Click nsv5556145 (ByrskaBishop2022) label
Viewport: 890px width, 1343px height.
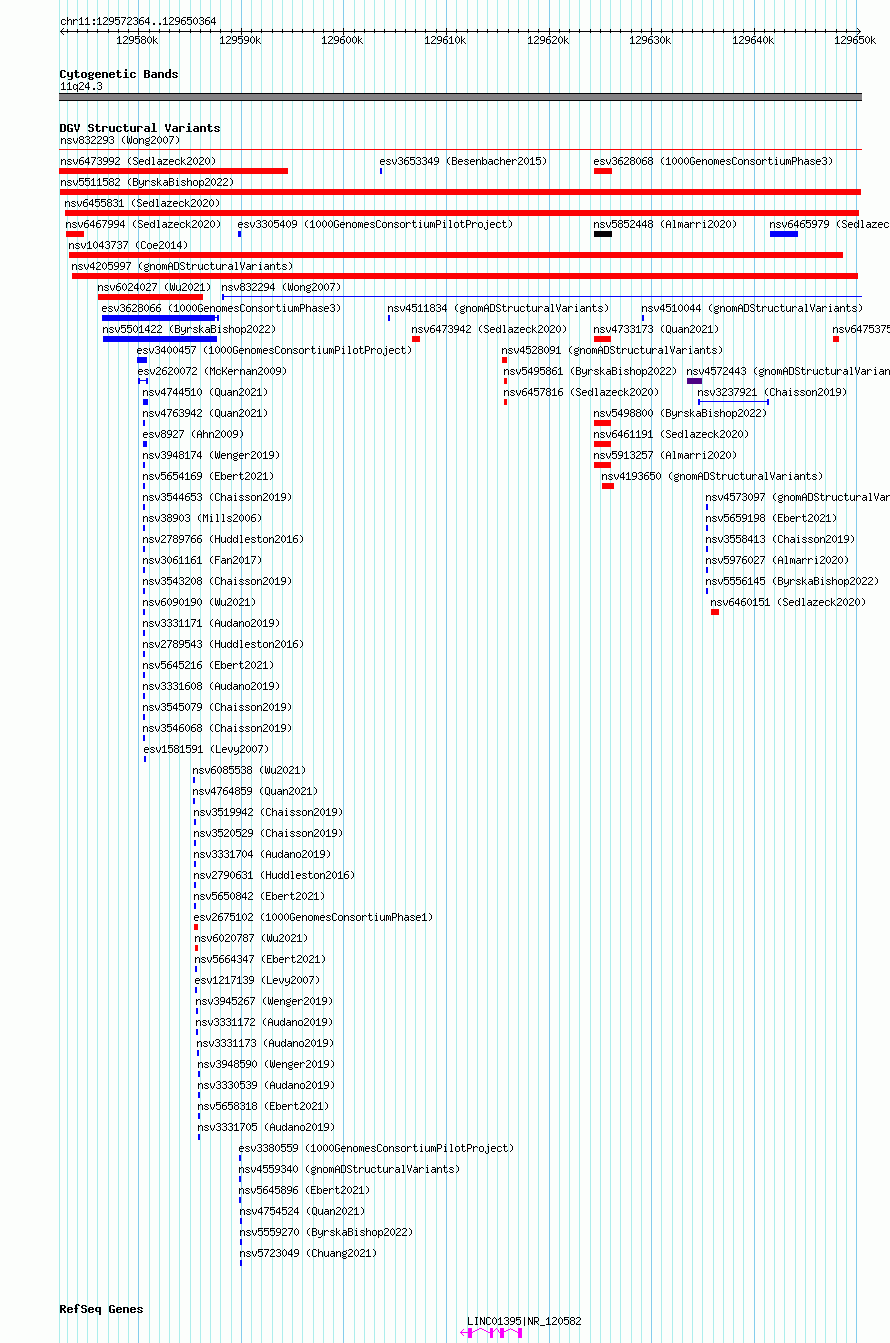pos(793,581)
